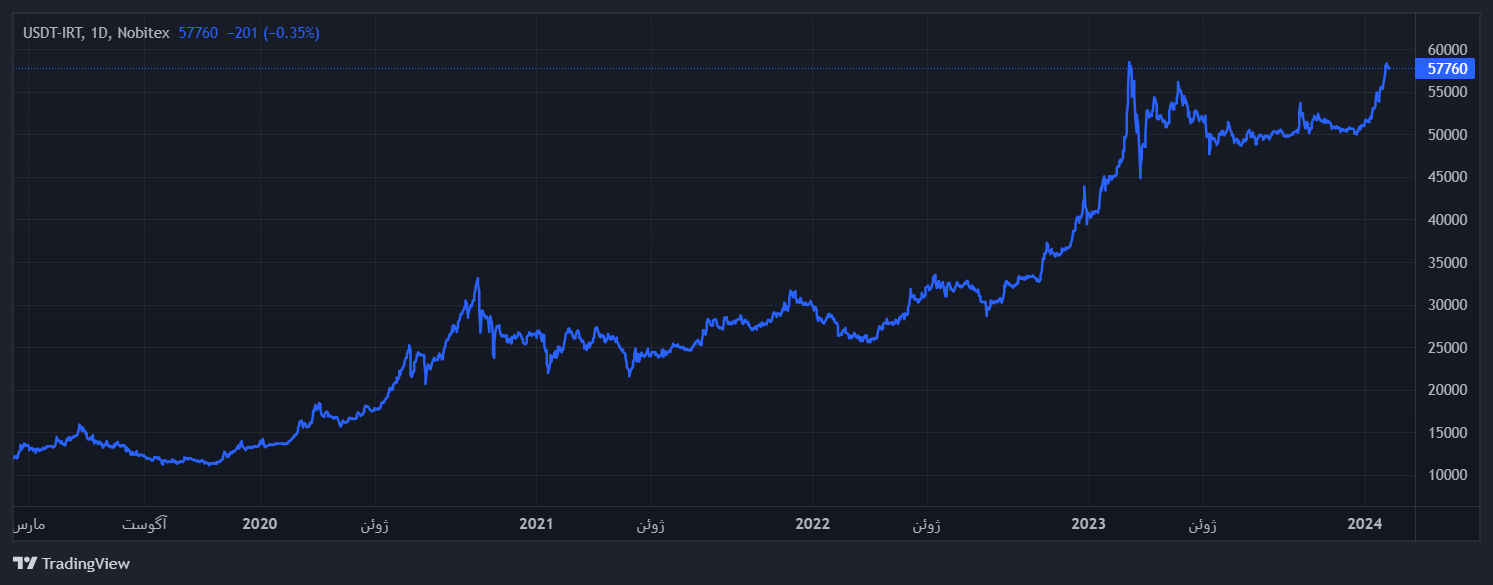
Task: Open the TradingView text link
Action: tap(85, 564)
